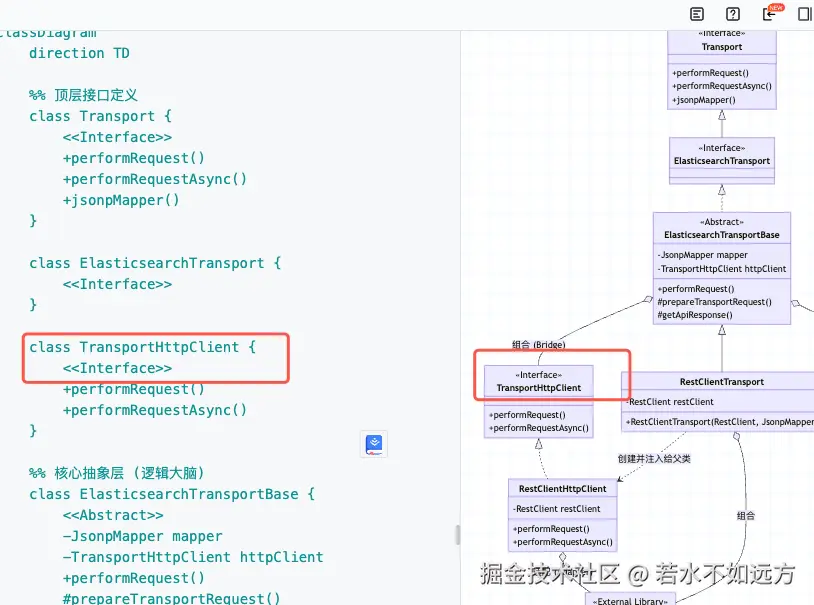This screenshot has height=605, width=814.
Task: Click the '组合 (Bridge)' edge label in diagram
Action: 538,345
